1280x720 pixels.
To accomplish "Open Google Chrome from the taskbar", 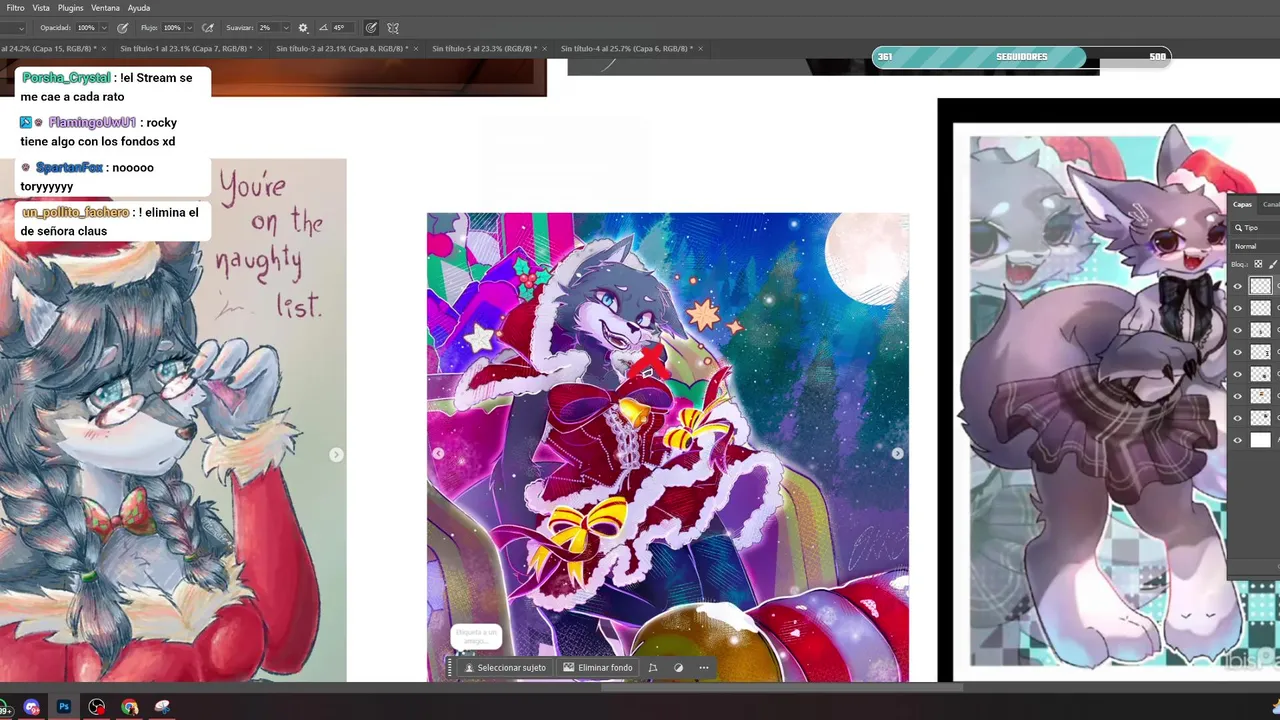I will click(x=129, y=707).
